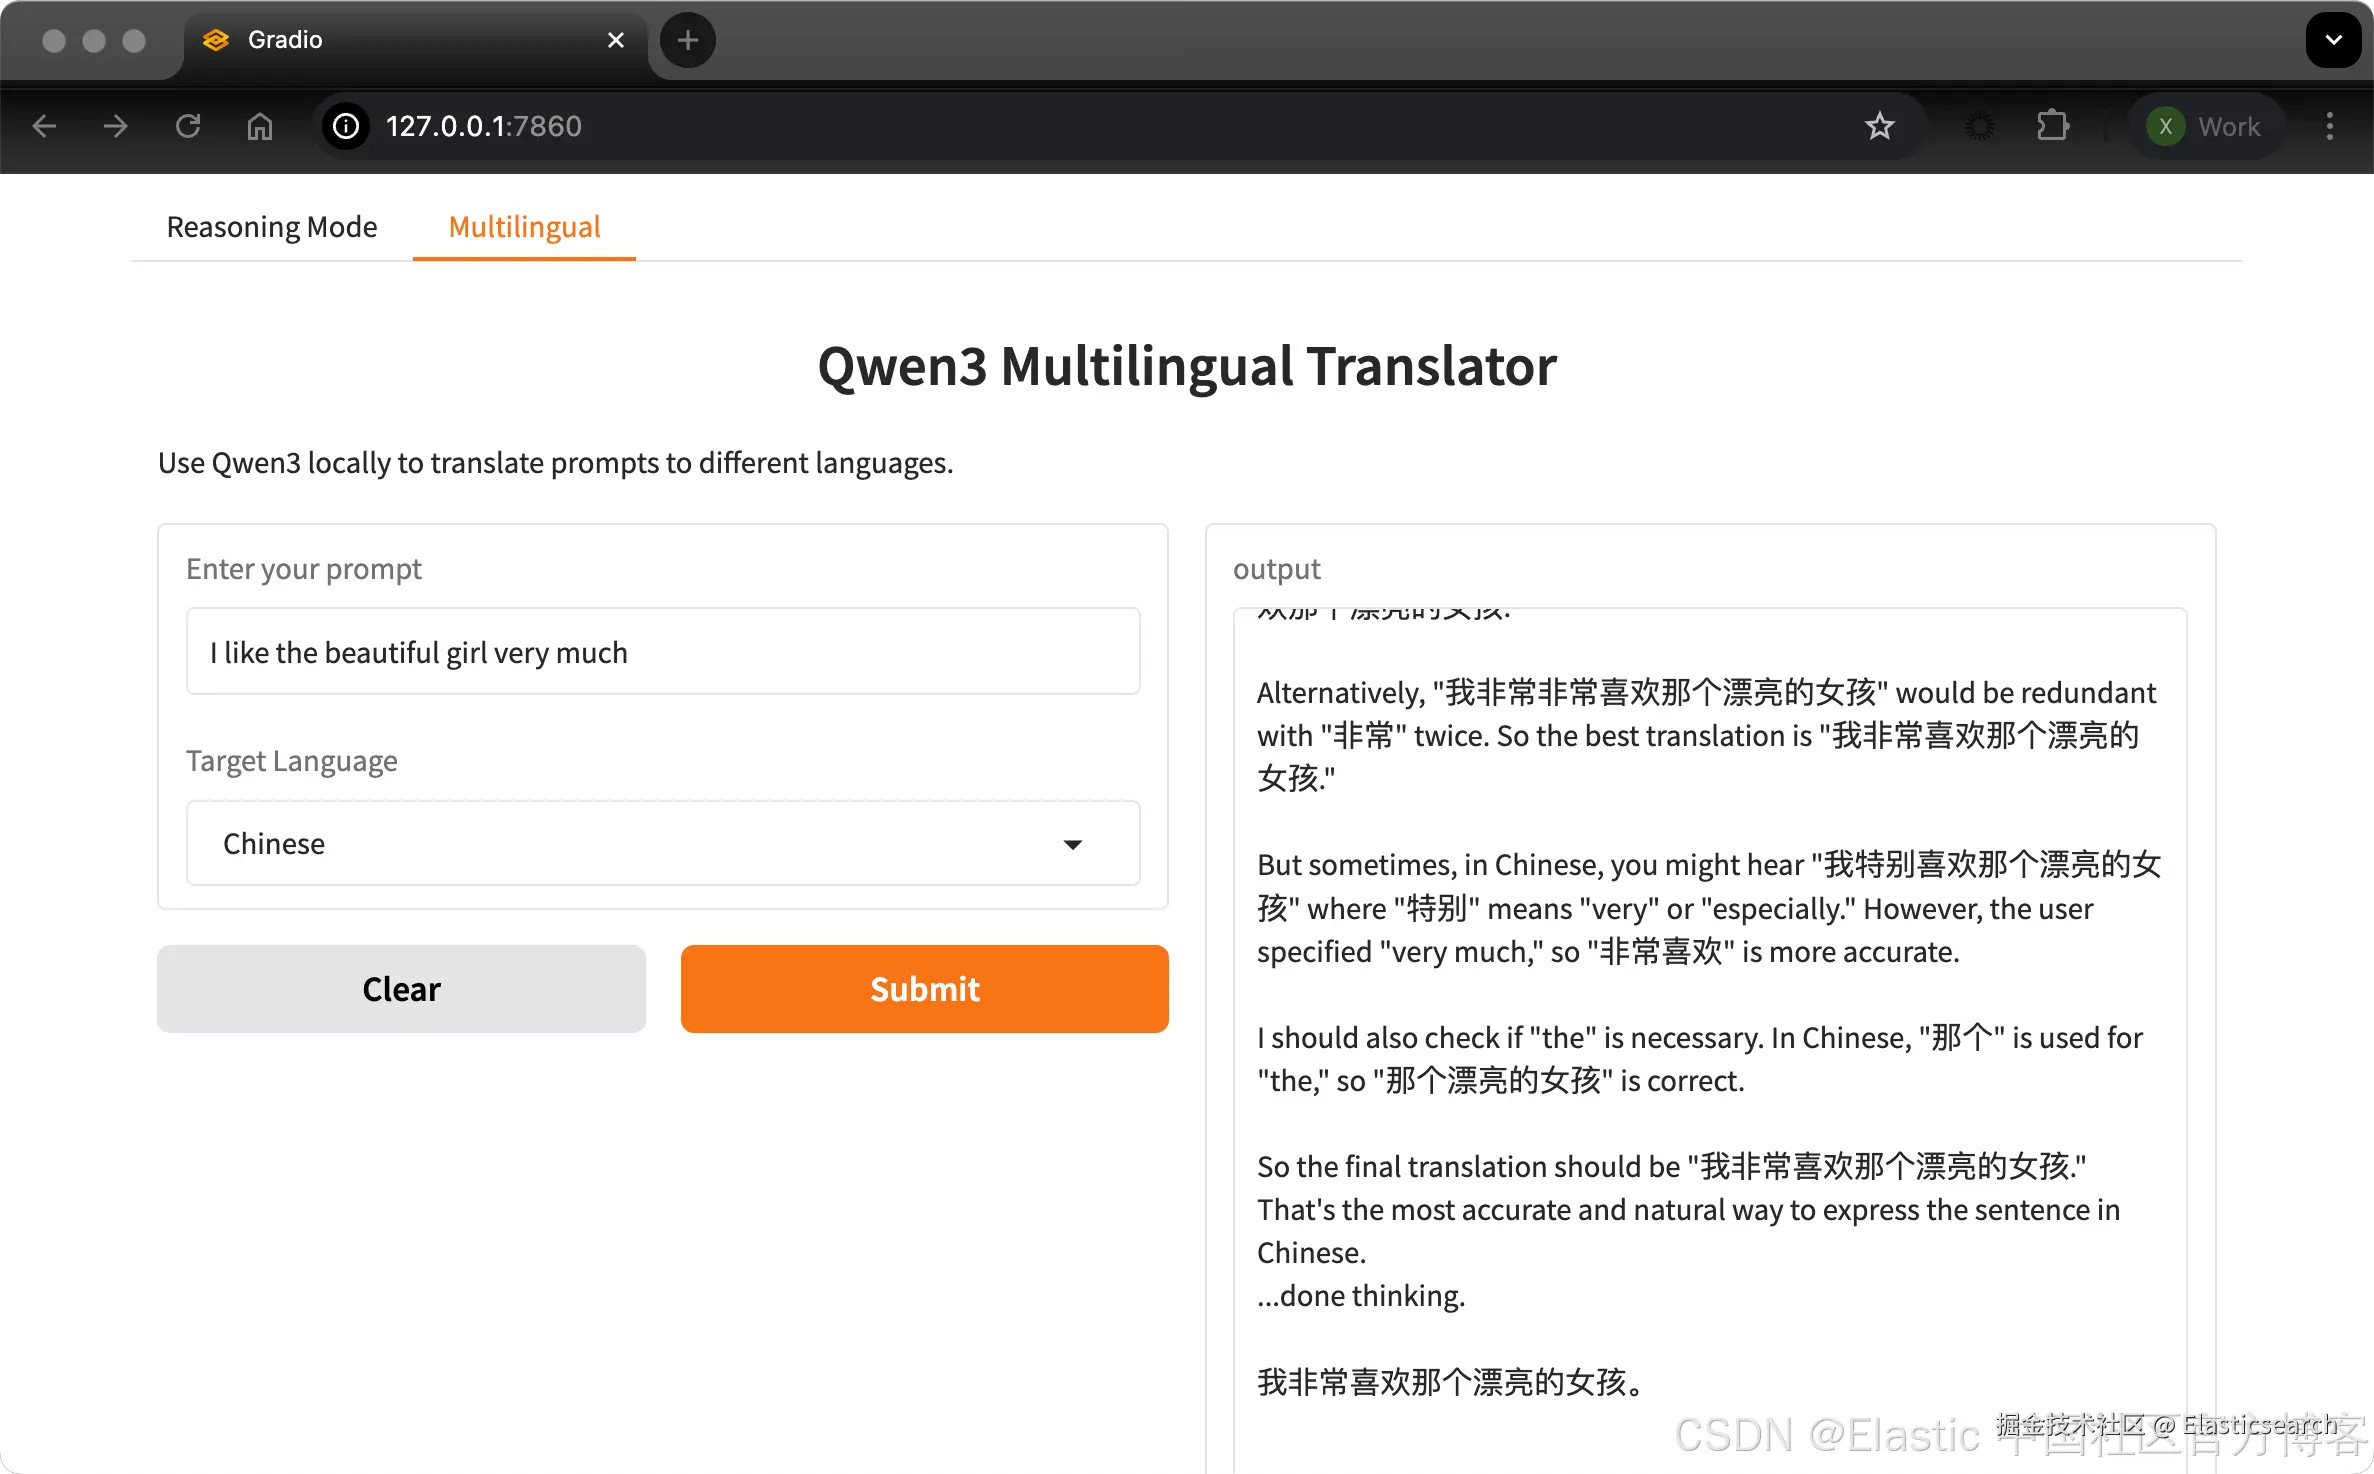Screen dimensions: 2374x1474
Task: Click the address bar URL 127.0.0.1:7860
Action: coord(484,126)
